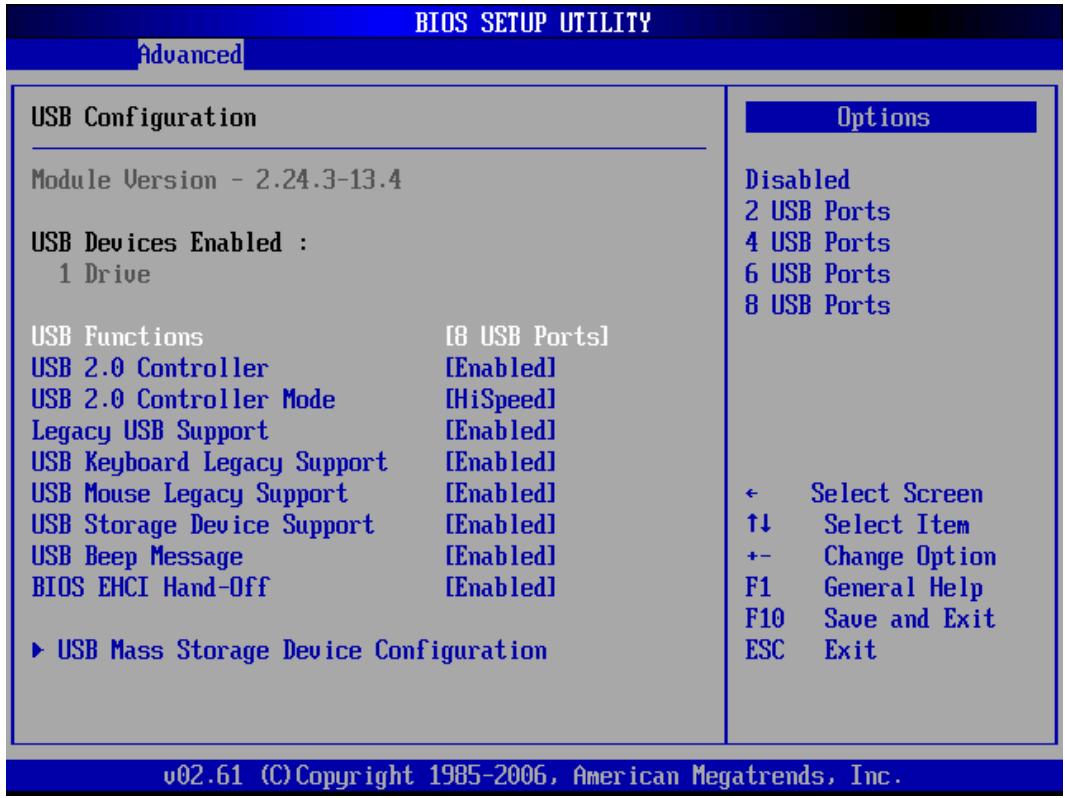
Task: Change USB Storage Device Support value
Action: 501,525
